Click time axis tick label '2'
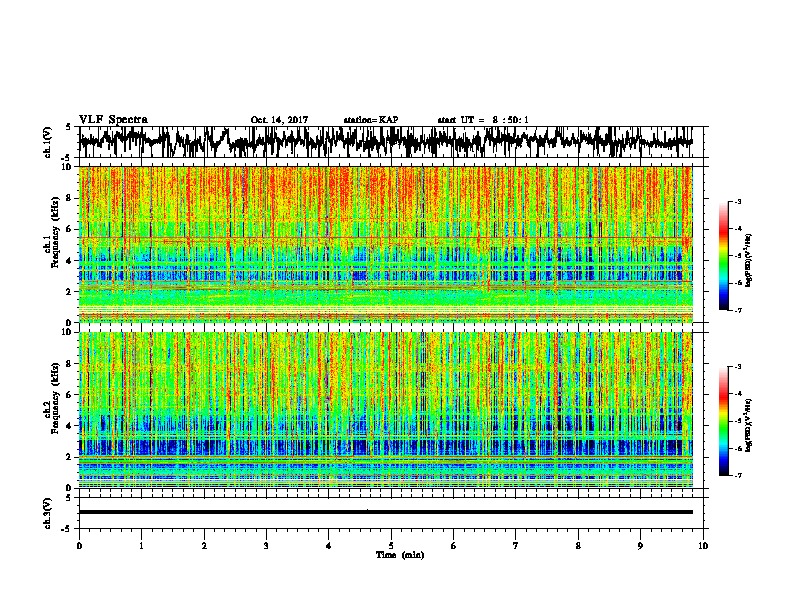 coord(204,546)
